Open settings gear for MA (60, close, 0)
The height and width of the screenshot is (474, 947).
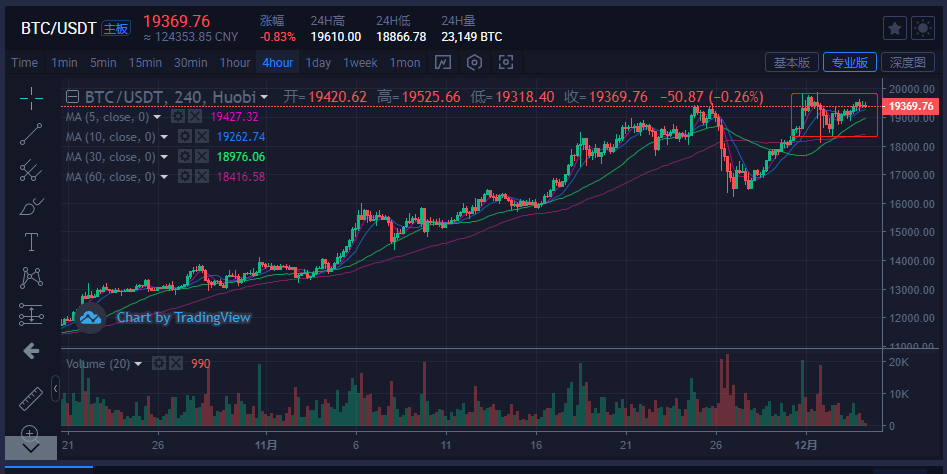click(x=185, y=176)
